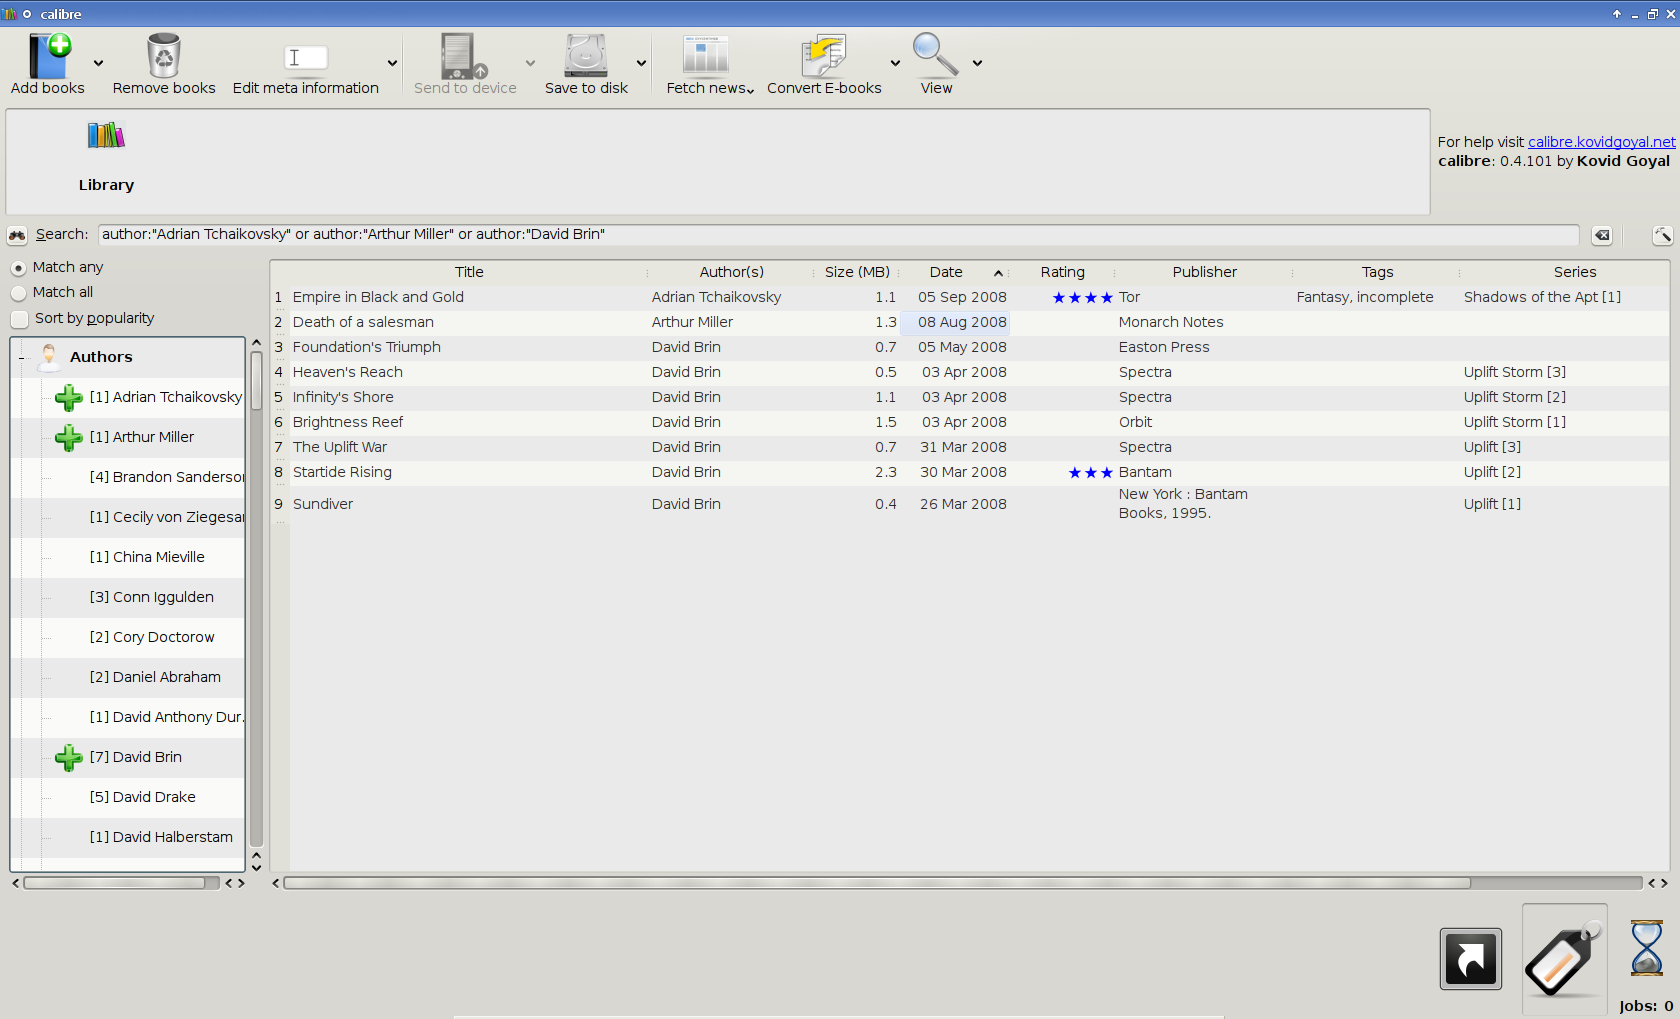The width and height of the screenshot is (1680, 1019).
Task: Open the calibre.kovidgoyal.net help link
Action: (x=1601, y=142)
